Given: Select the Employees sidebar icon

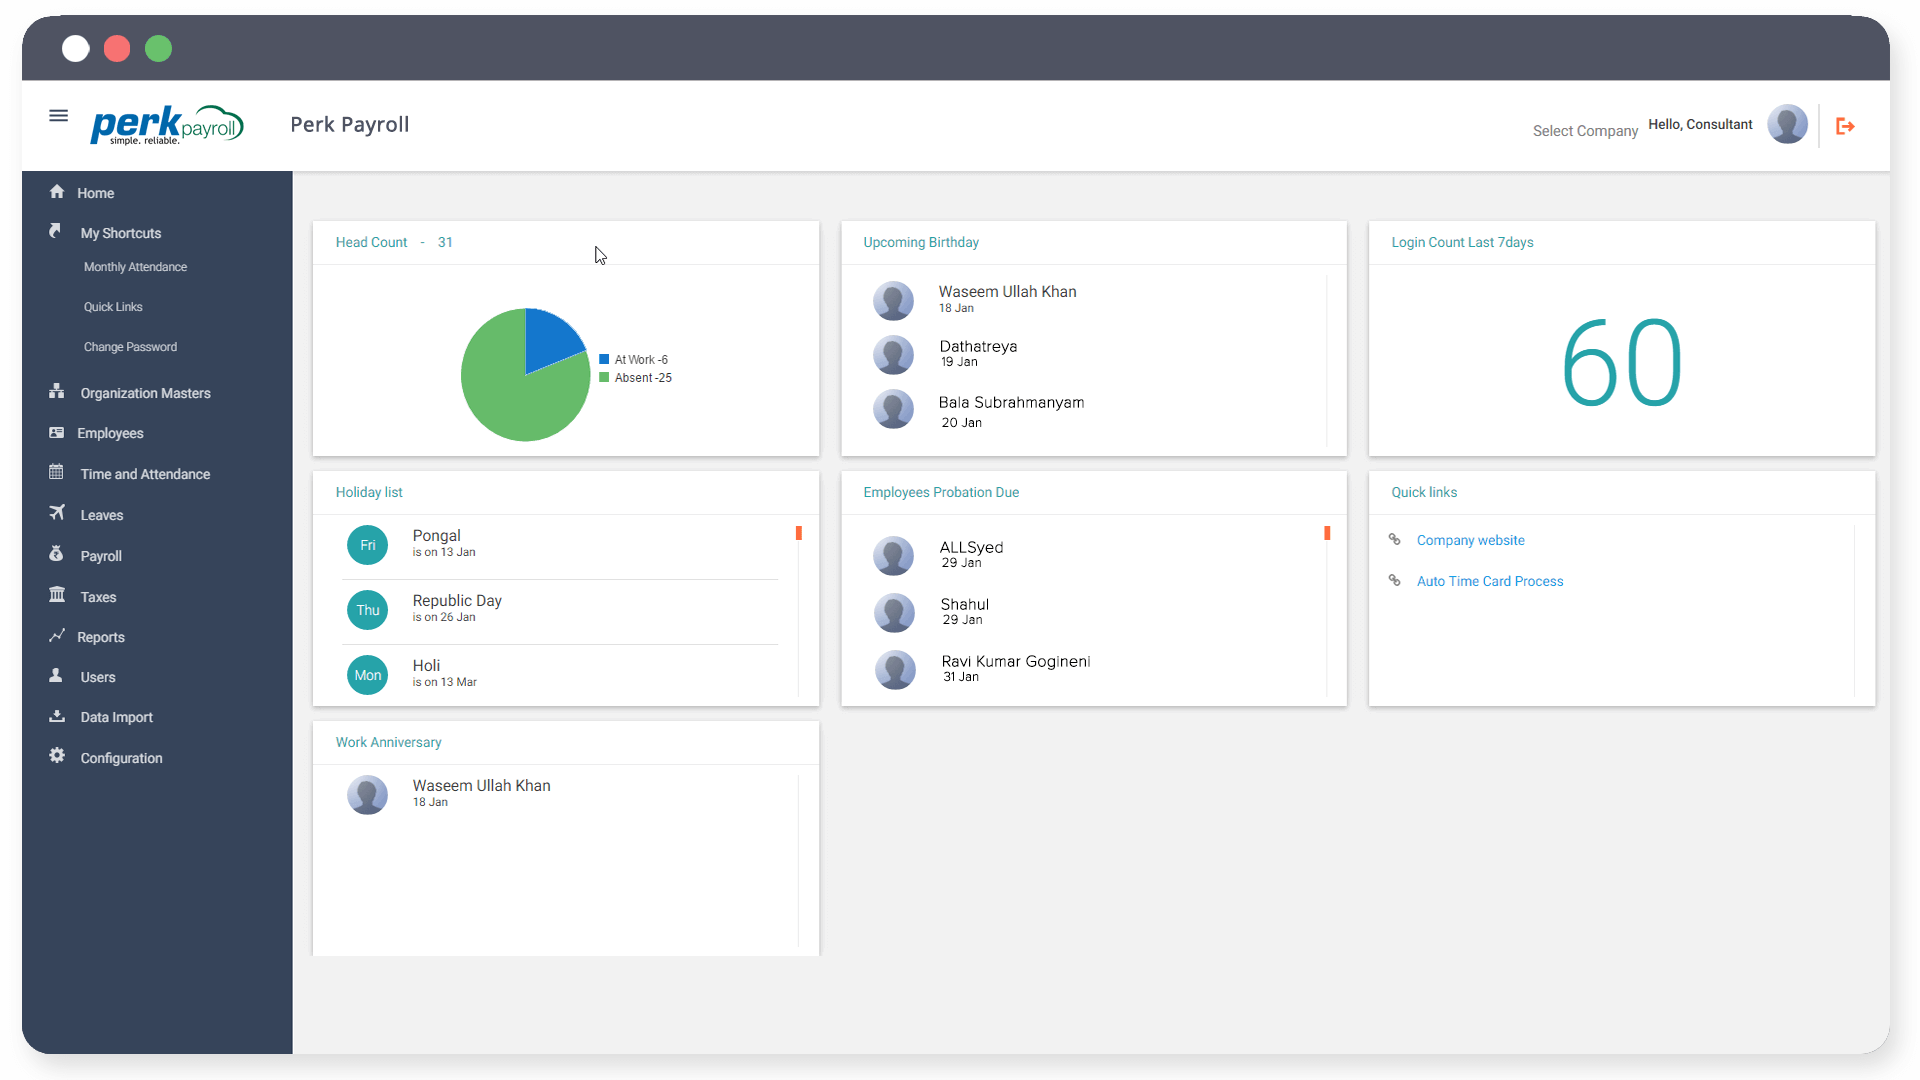Looking at the screenshot, I should click(55, 433).
